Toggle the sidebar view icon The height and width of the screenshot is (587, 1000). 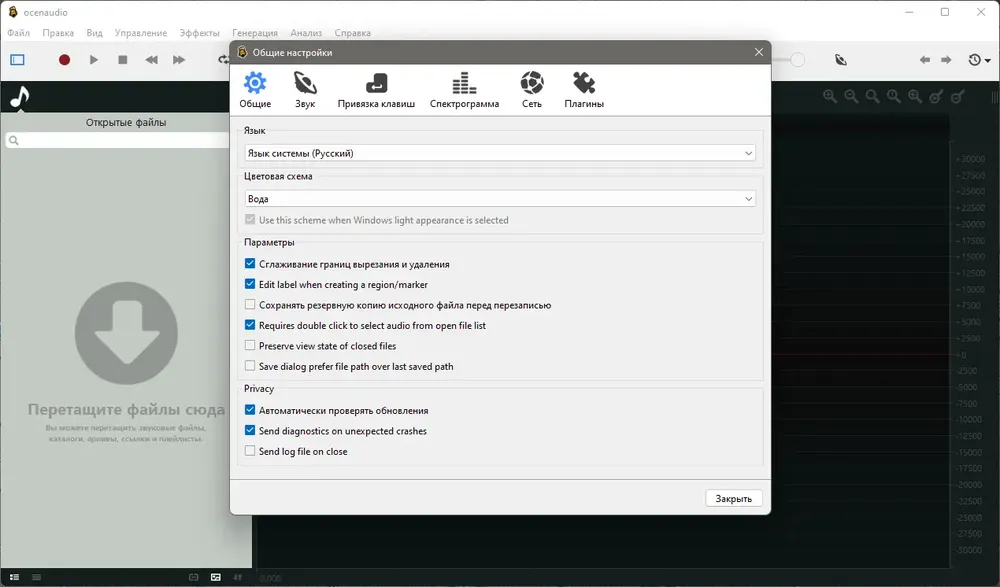tap(17, 60)
